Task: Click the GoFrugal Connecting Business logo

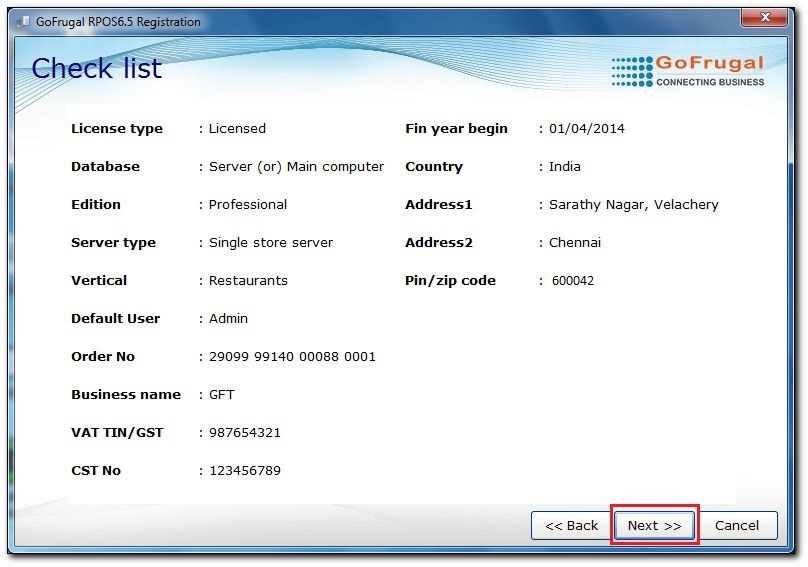Action: pyautogui.click(x=688, y=71)
